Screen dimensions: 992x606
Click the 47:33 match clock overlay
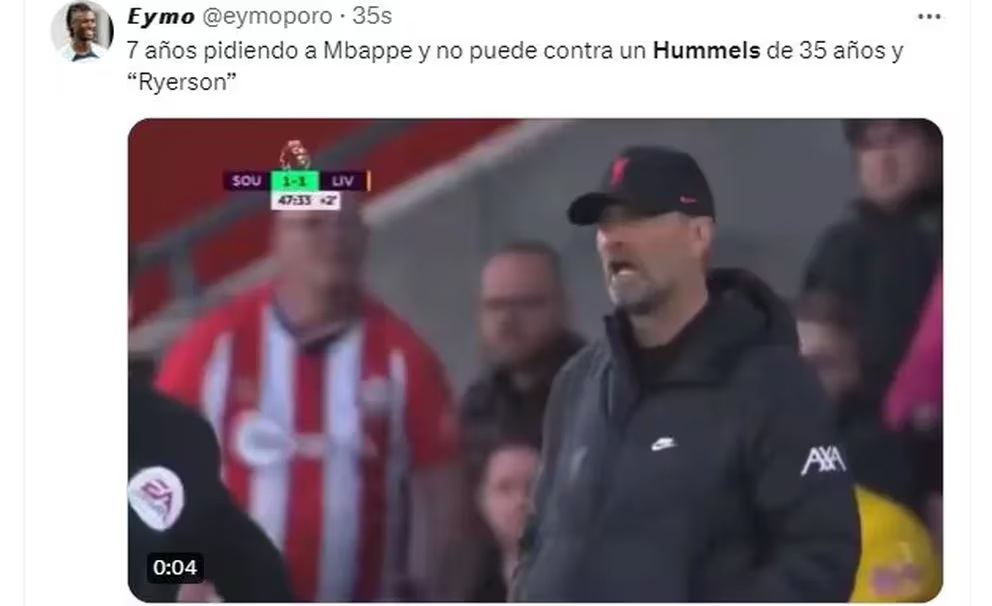[x=294, y=201]
